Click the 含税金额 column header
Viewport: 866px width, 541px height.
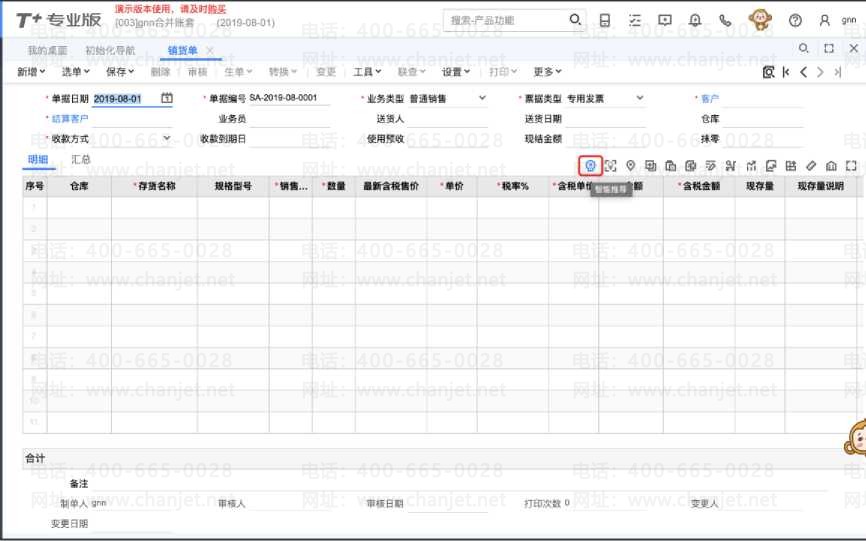699,186
